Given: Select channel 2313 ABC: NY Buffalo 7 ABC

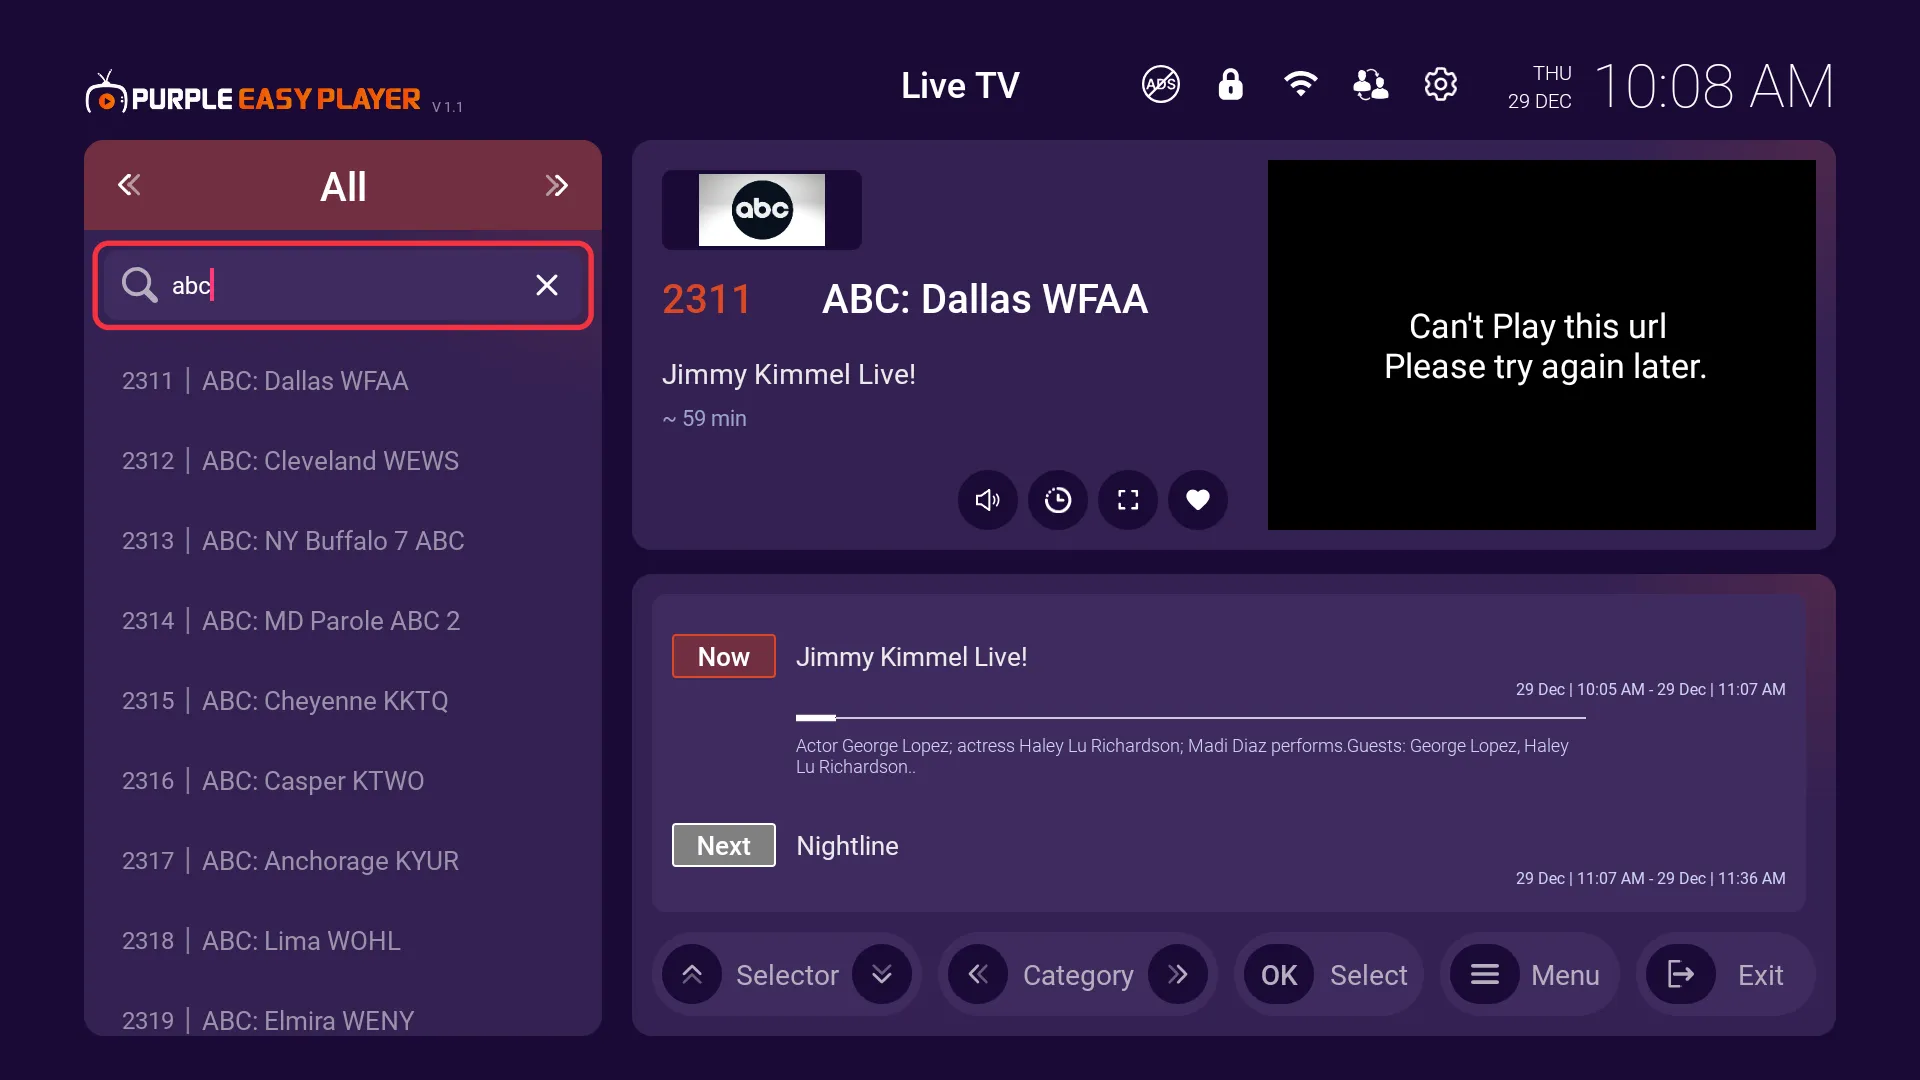Looking at the screenshot, I should (343, 541).
